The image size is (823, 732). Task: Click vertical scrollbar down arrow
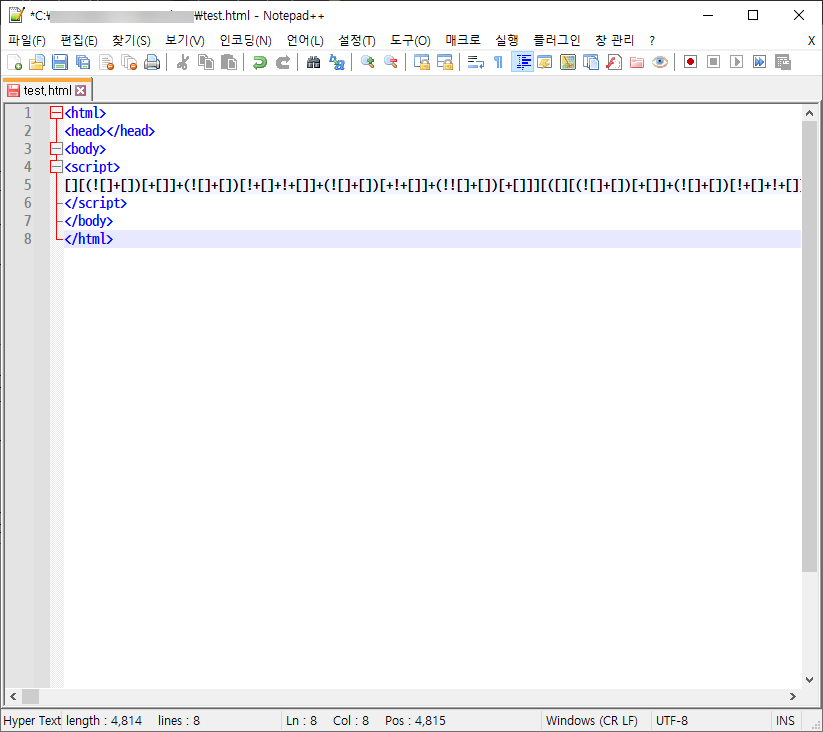click(x=809, y=680)
